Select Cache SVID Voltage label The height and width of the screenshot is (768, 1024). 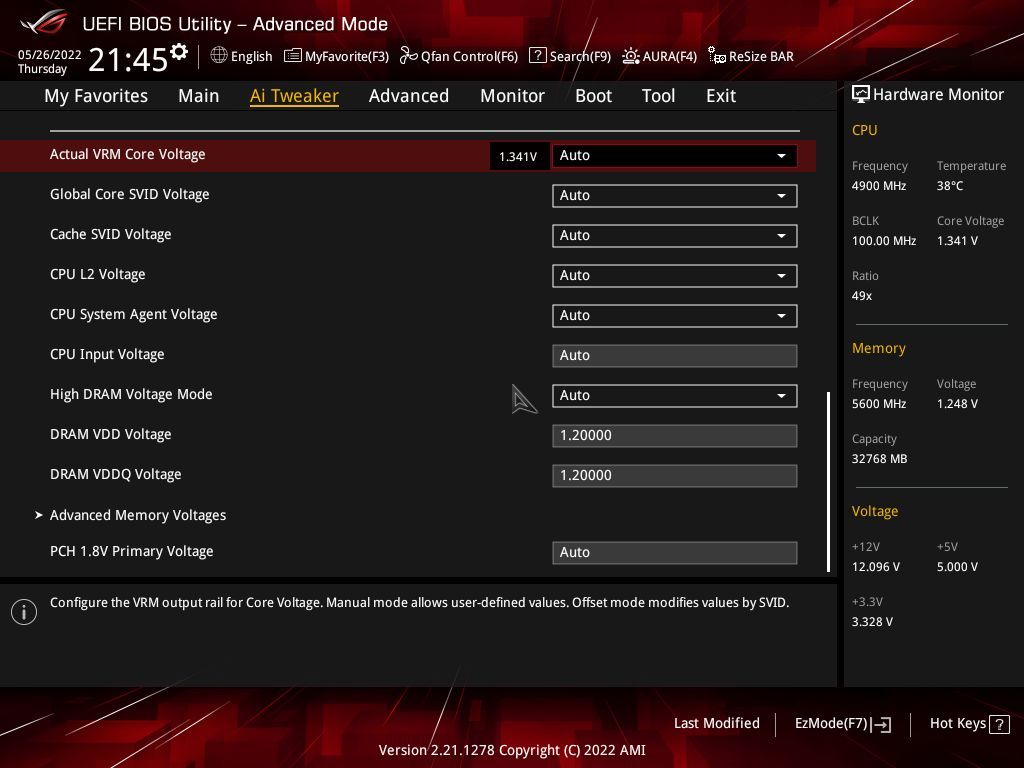coord(110,234)
